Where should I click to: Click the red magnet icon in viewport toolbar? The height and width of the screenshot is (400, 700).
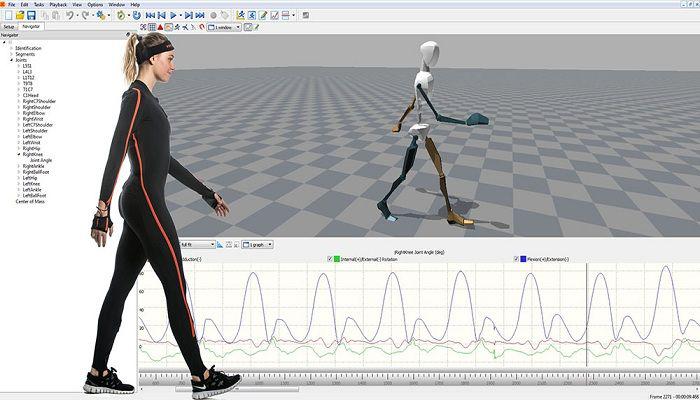coord(202,27)
